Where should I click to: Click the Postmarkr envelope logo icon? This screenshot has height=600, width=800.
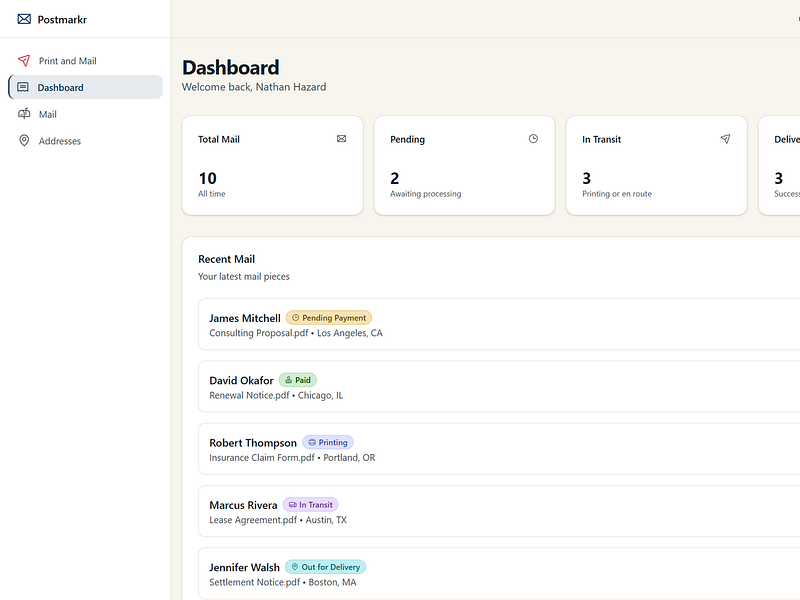point(24,19)
